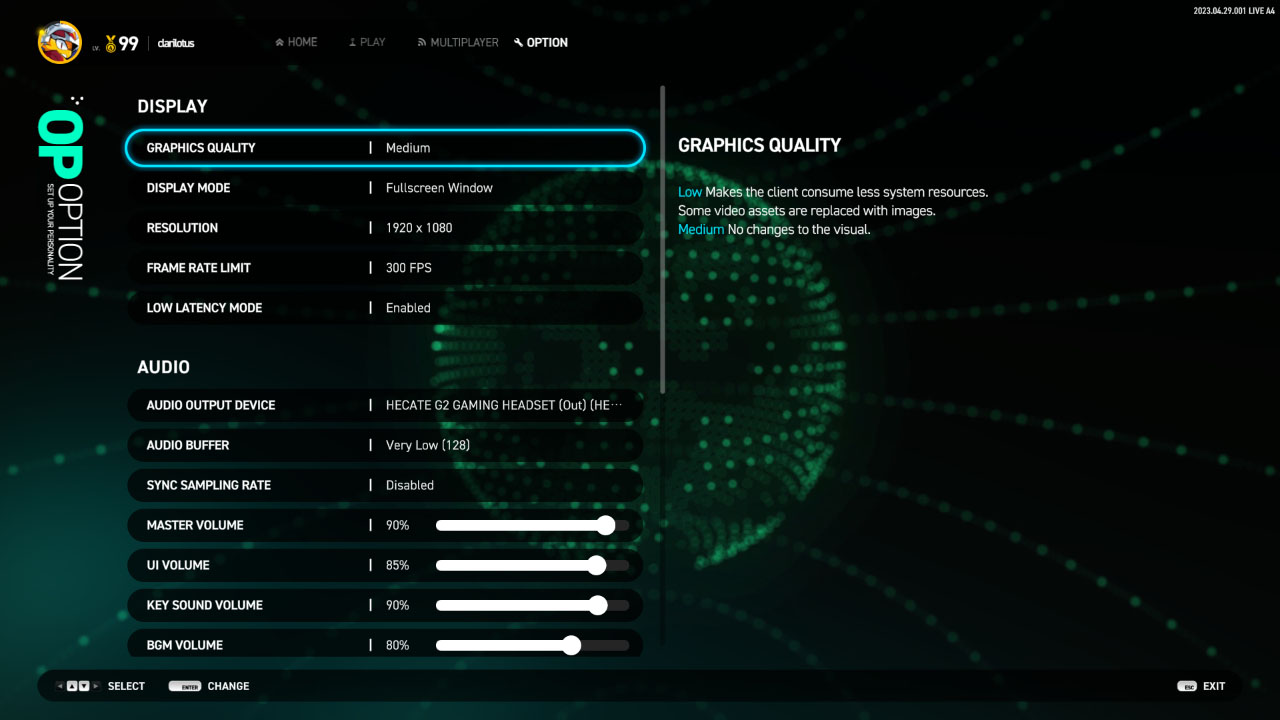Change the Resolution setting row
This screenshot has height=720, width=1280.
[x=385, y=228]
